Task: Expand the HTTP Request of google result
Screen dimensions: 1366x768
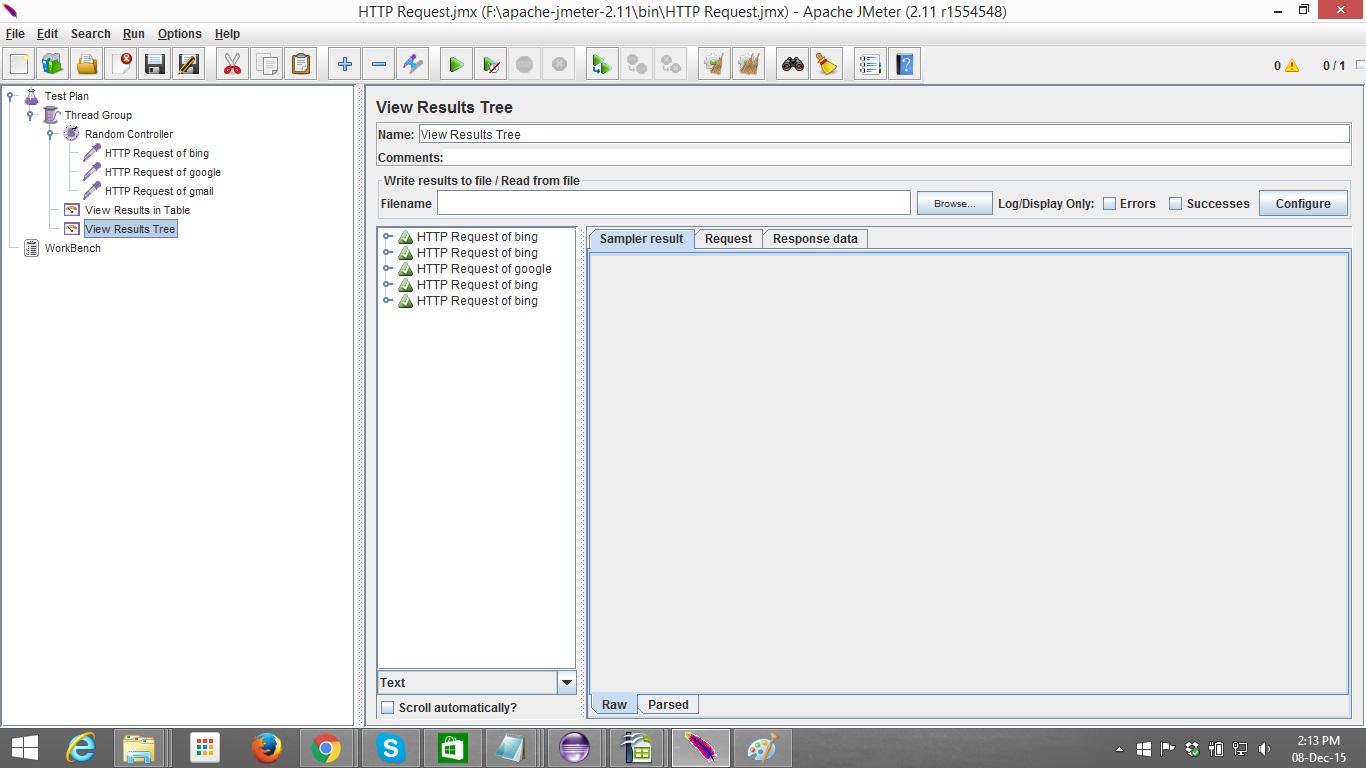Action: (x=388, y=269)
